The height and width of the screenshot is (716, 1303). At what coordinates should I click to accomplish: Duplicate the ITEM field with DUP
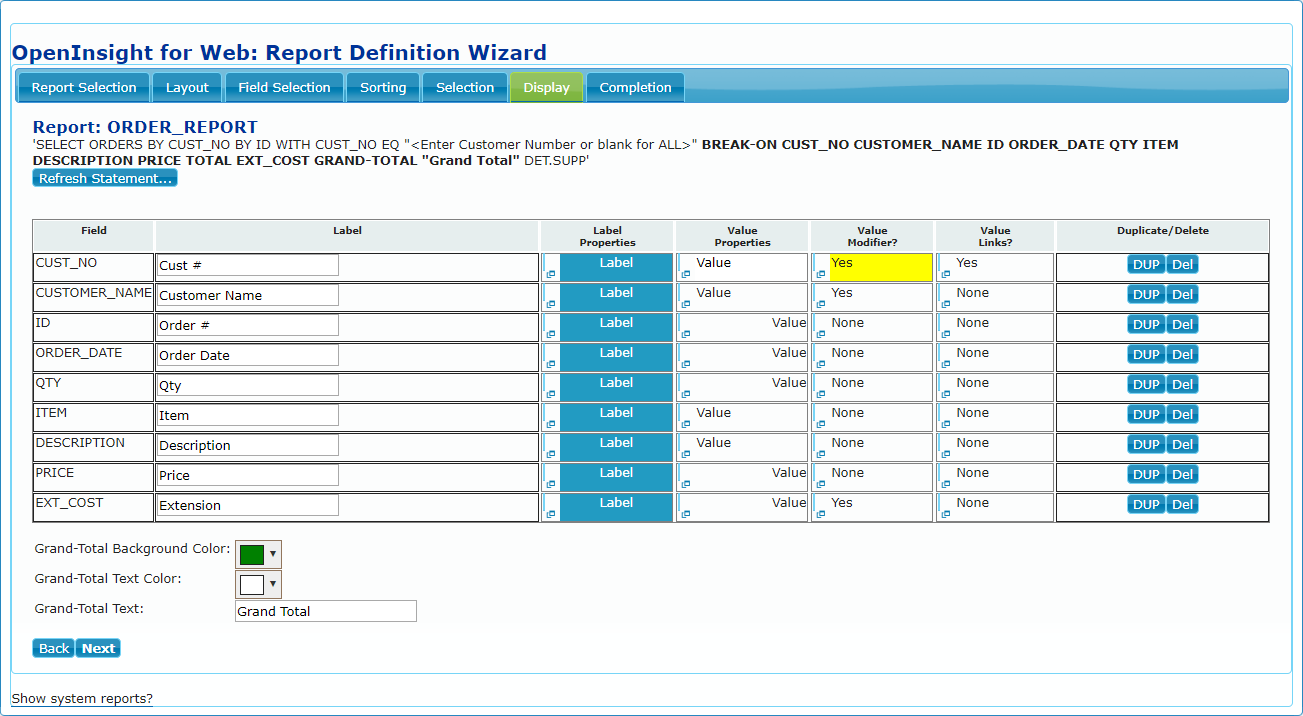pyautogui.click(x=1146, y=415)
